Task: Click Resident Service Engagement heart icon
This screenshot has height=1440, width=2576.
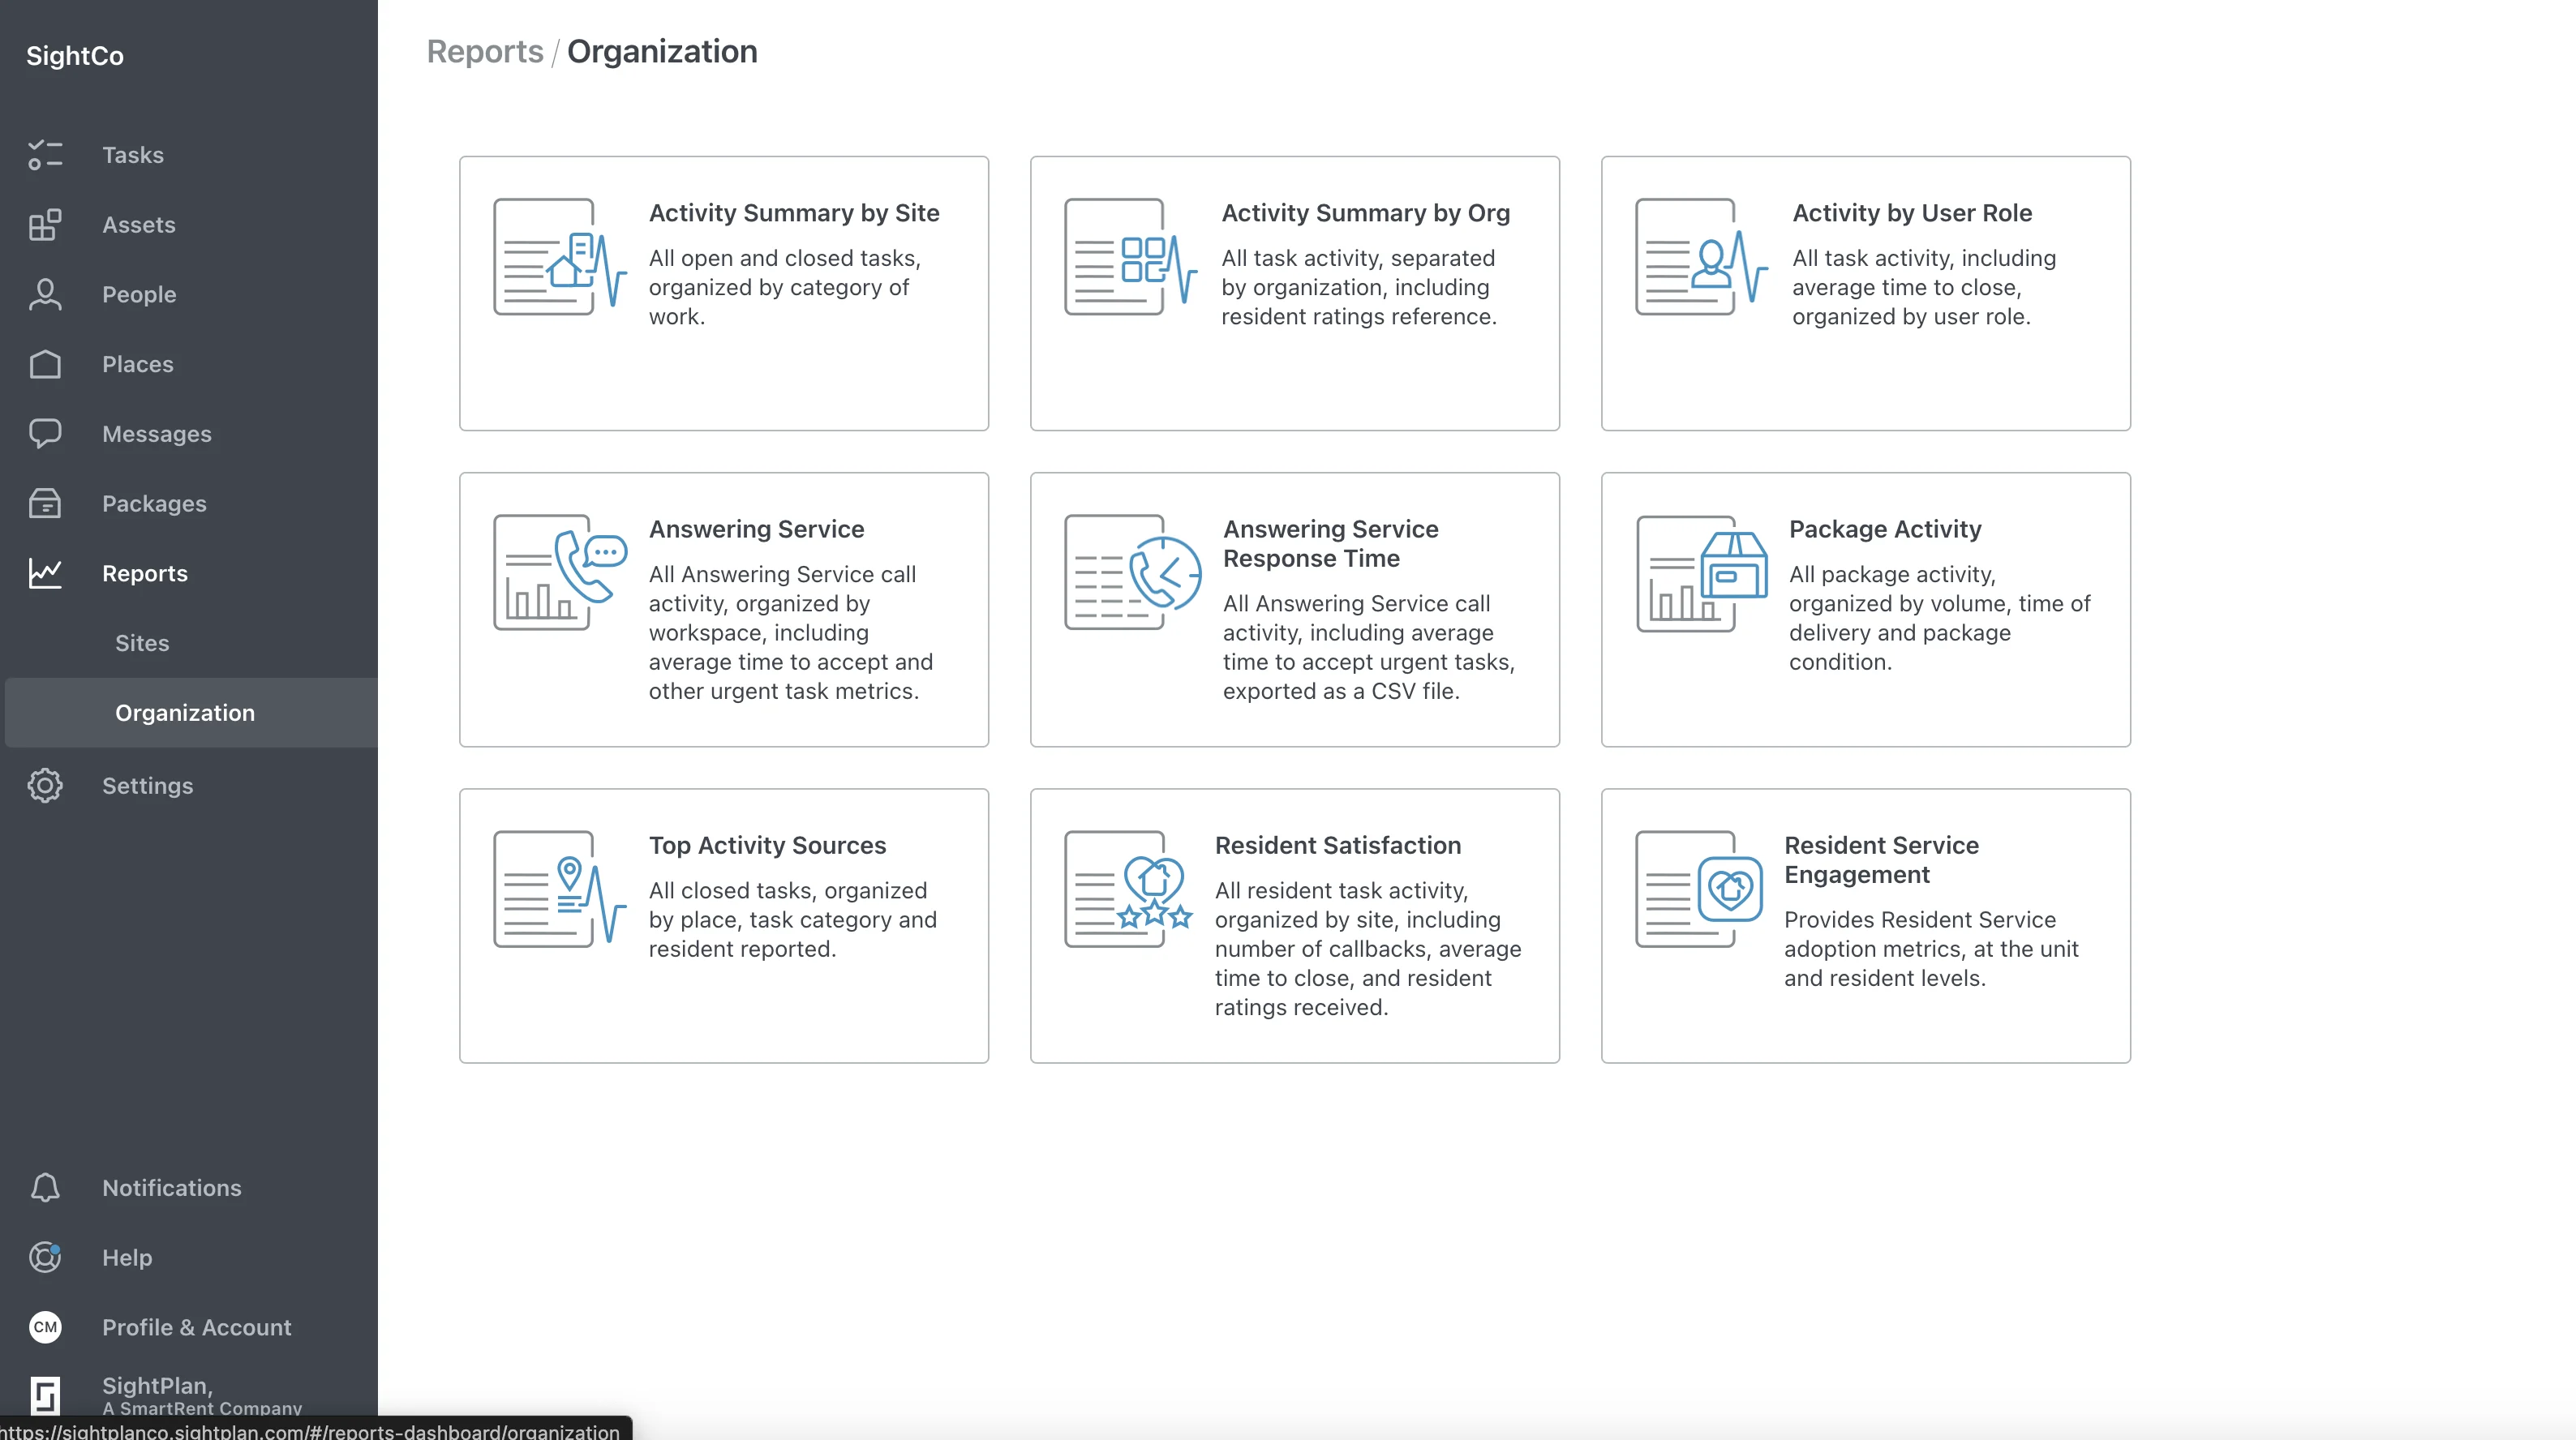Action: pos(1700,889)
